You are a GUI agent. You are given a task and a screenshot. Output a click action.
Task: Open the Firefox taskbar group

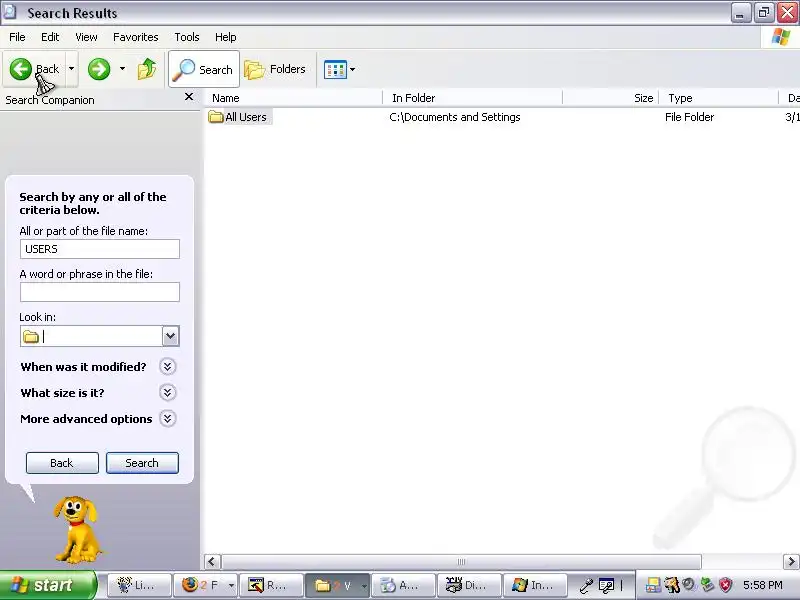206,585
